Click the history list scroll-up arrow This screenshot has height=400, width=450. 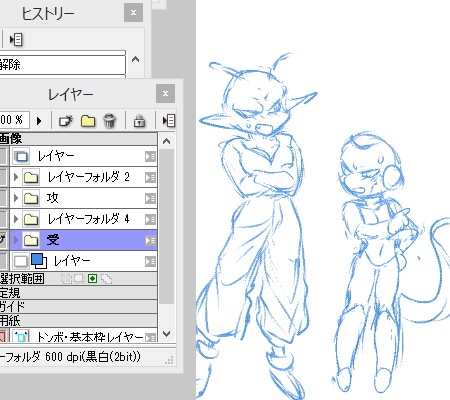click(x=135, y=60)
